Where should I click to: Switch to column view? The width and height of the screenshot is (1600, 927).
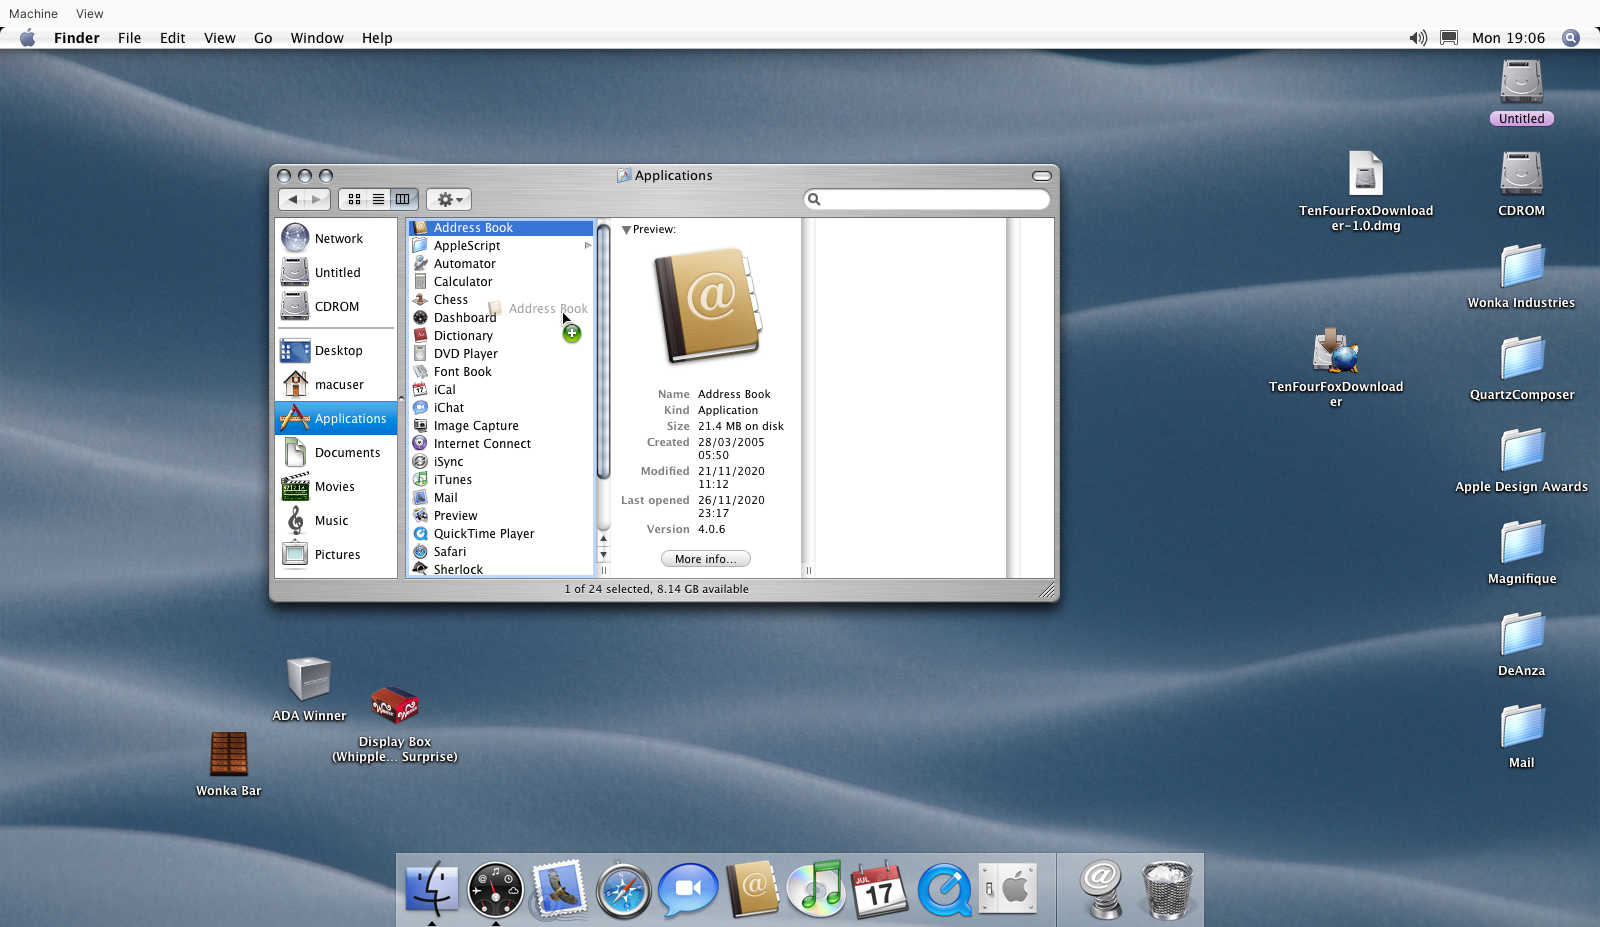(403, 199)
